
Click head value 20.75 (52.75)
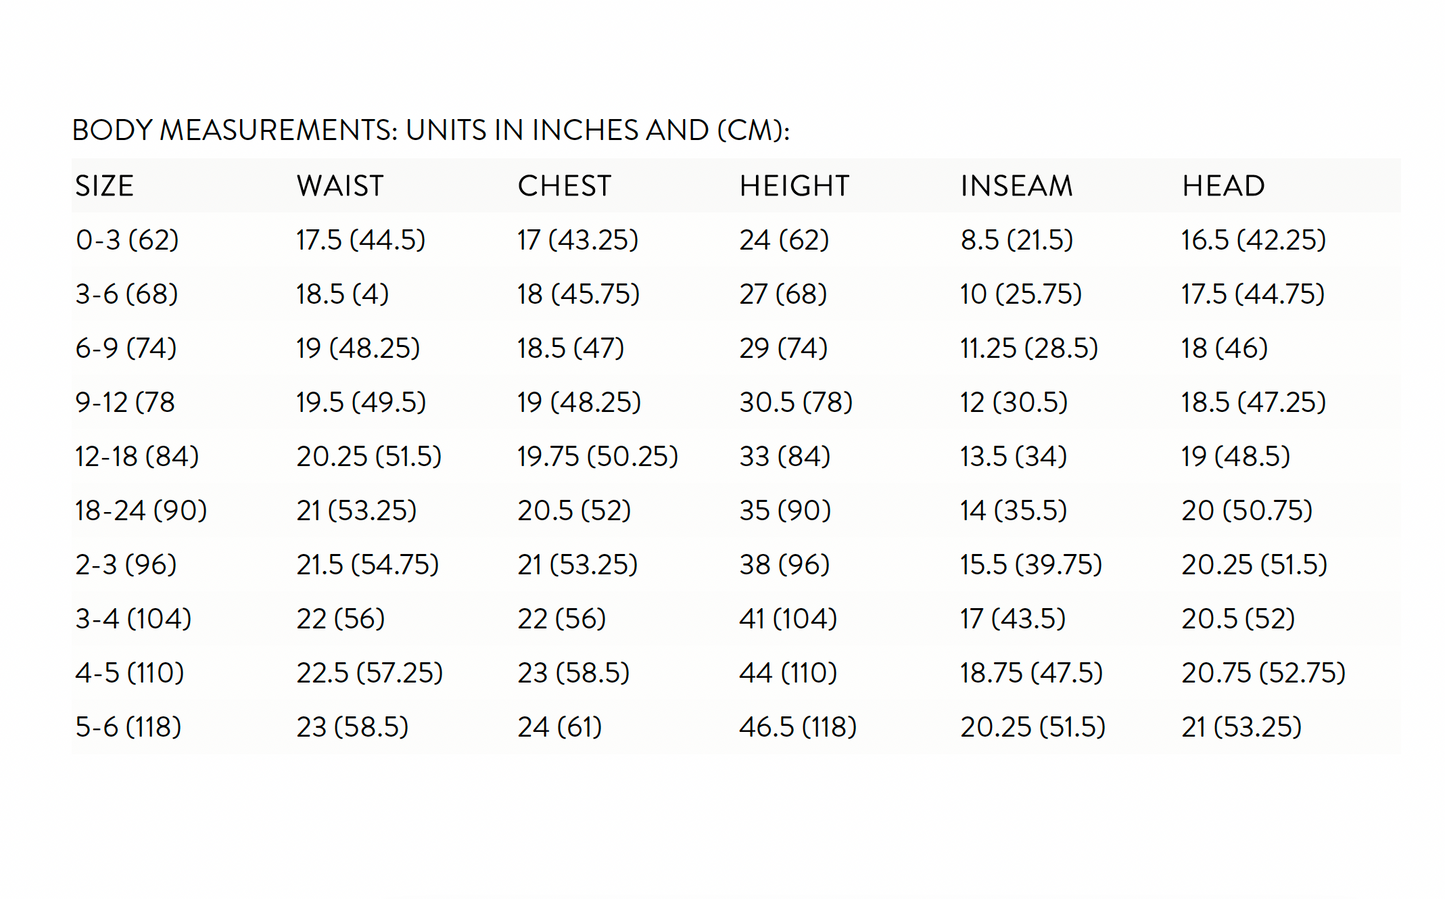(1264, 673)
